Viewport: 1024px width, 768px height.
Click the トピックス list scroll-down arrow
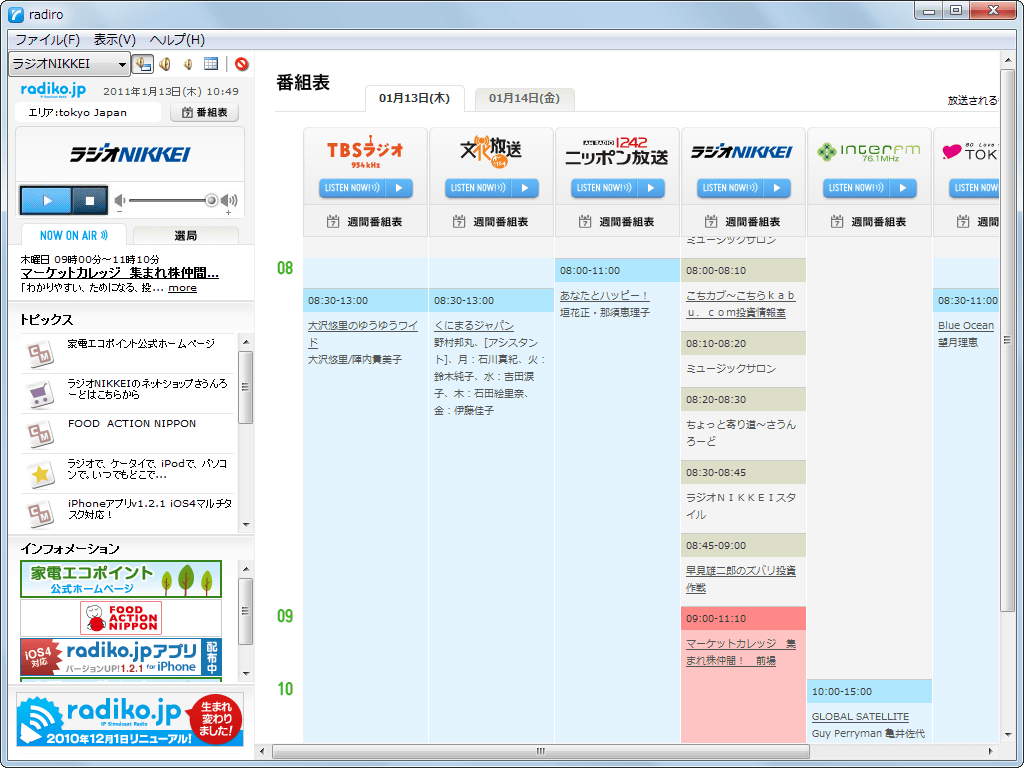tap(246, 524)
